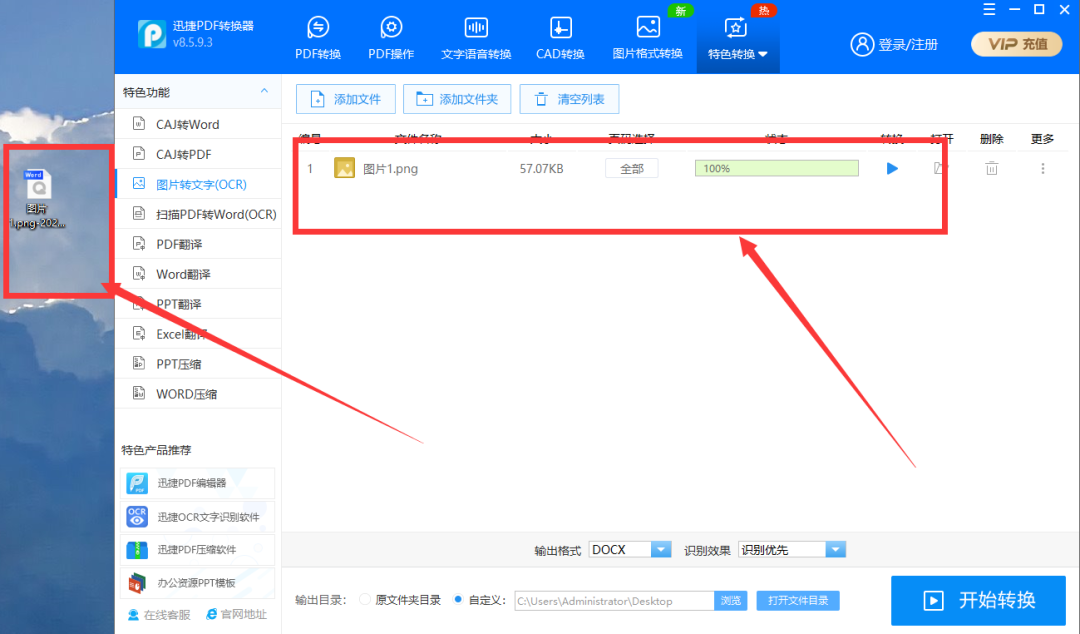Screen dimensions: 1080x634
Task: Select PDF翻译 in sidebar
Action: 198,244
